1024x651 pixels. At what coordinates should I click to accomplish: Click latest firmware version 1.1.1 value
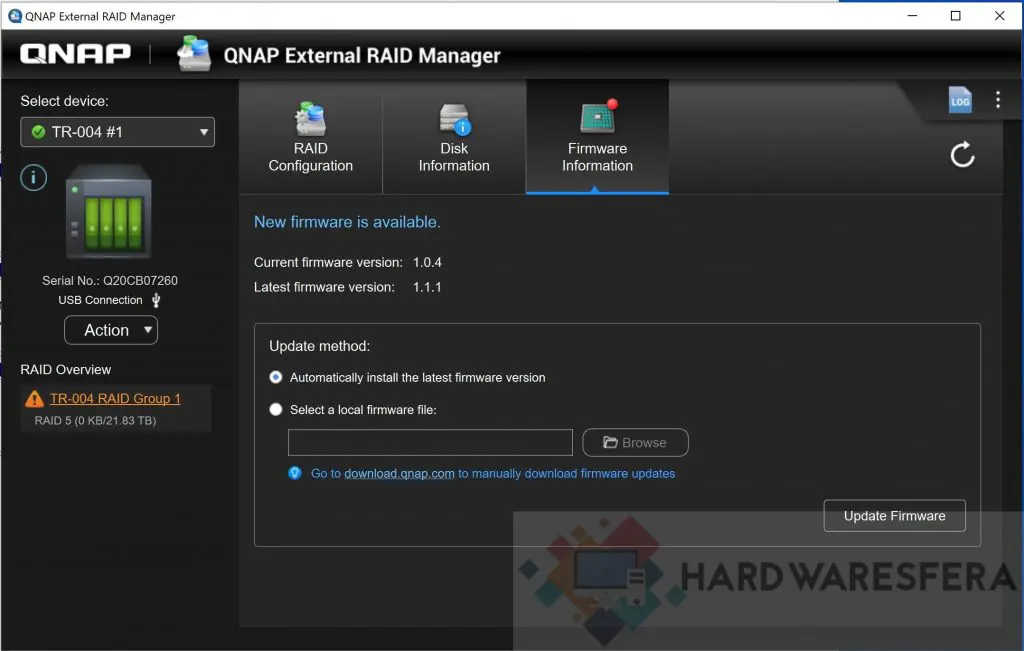(427, 287)
